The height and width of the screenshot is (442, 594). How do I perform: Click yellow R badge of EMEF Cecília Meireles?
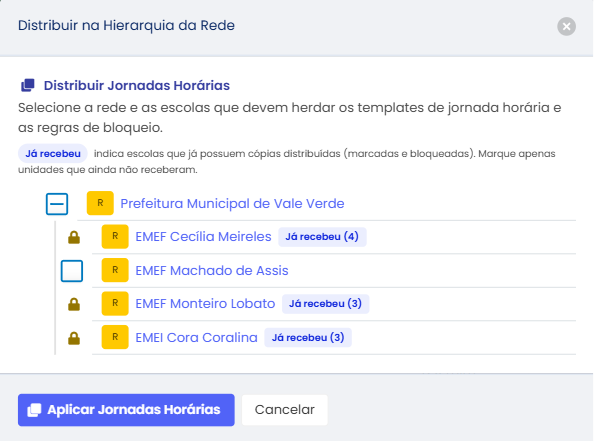(x=115, y=237)
